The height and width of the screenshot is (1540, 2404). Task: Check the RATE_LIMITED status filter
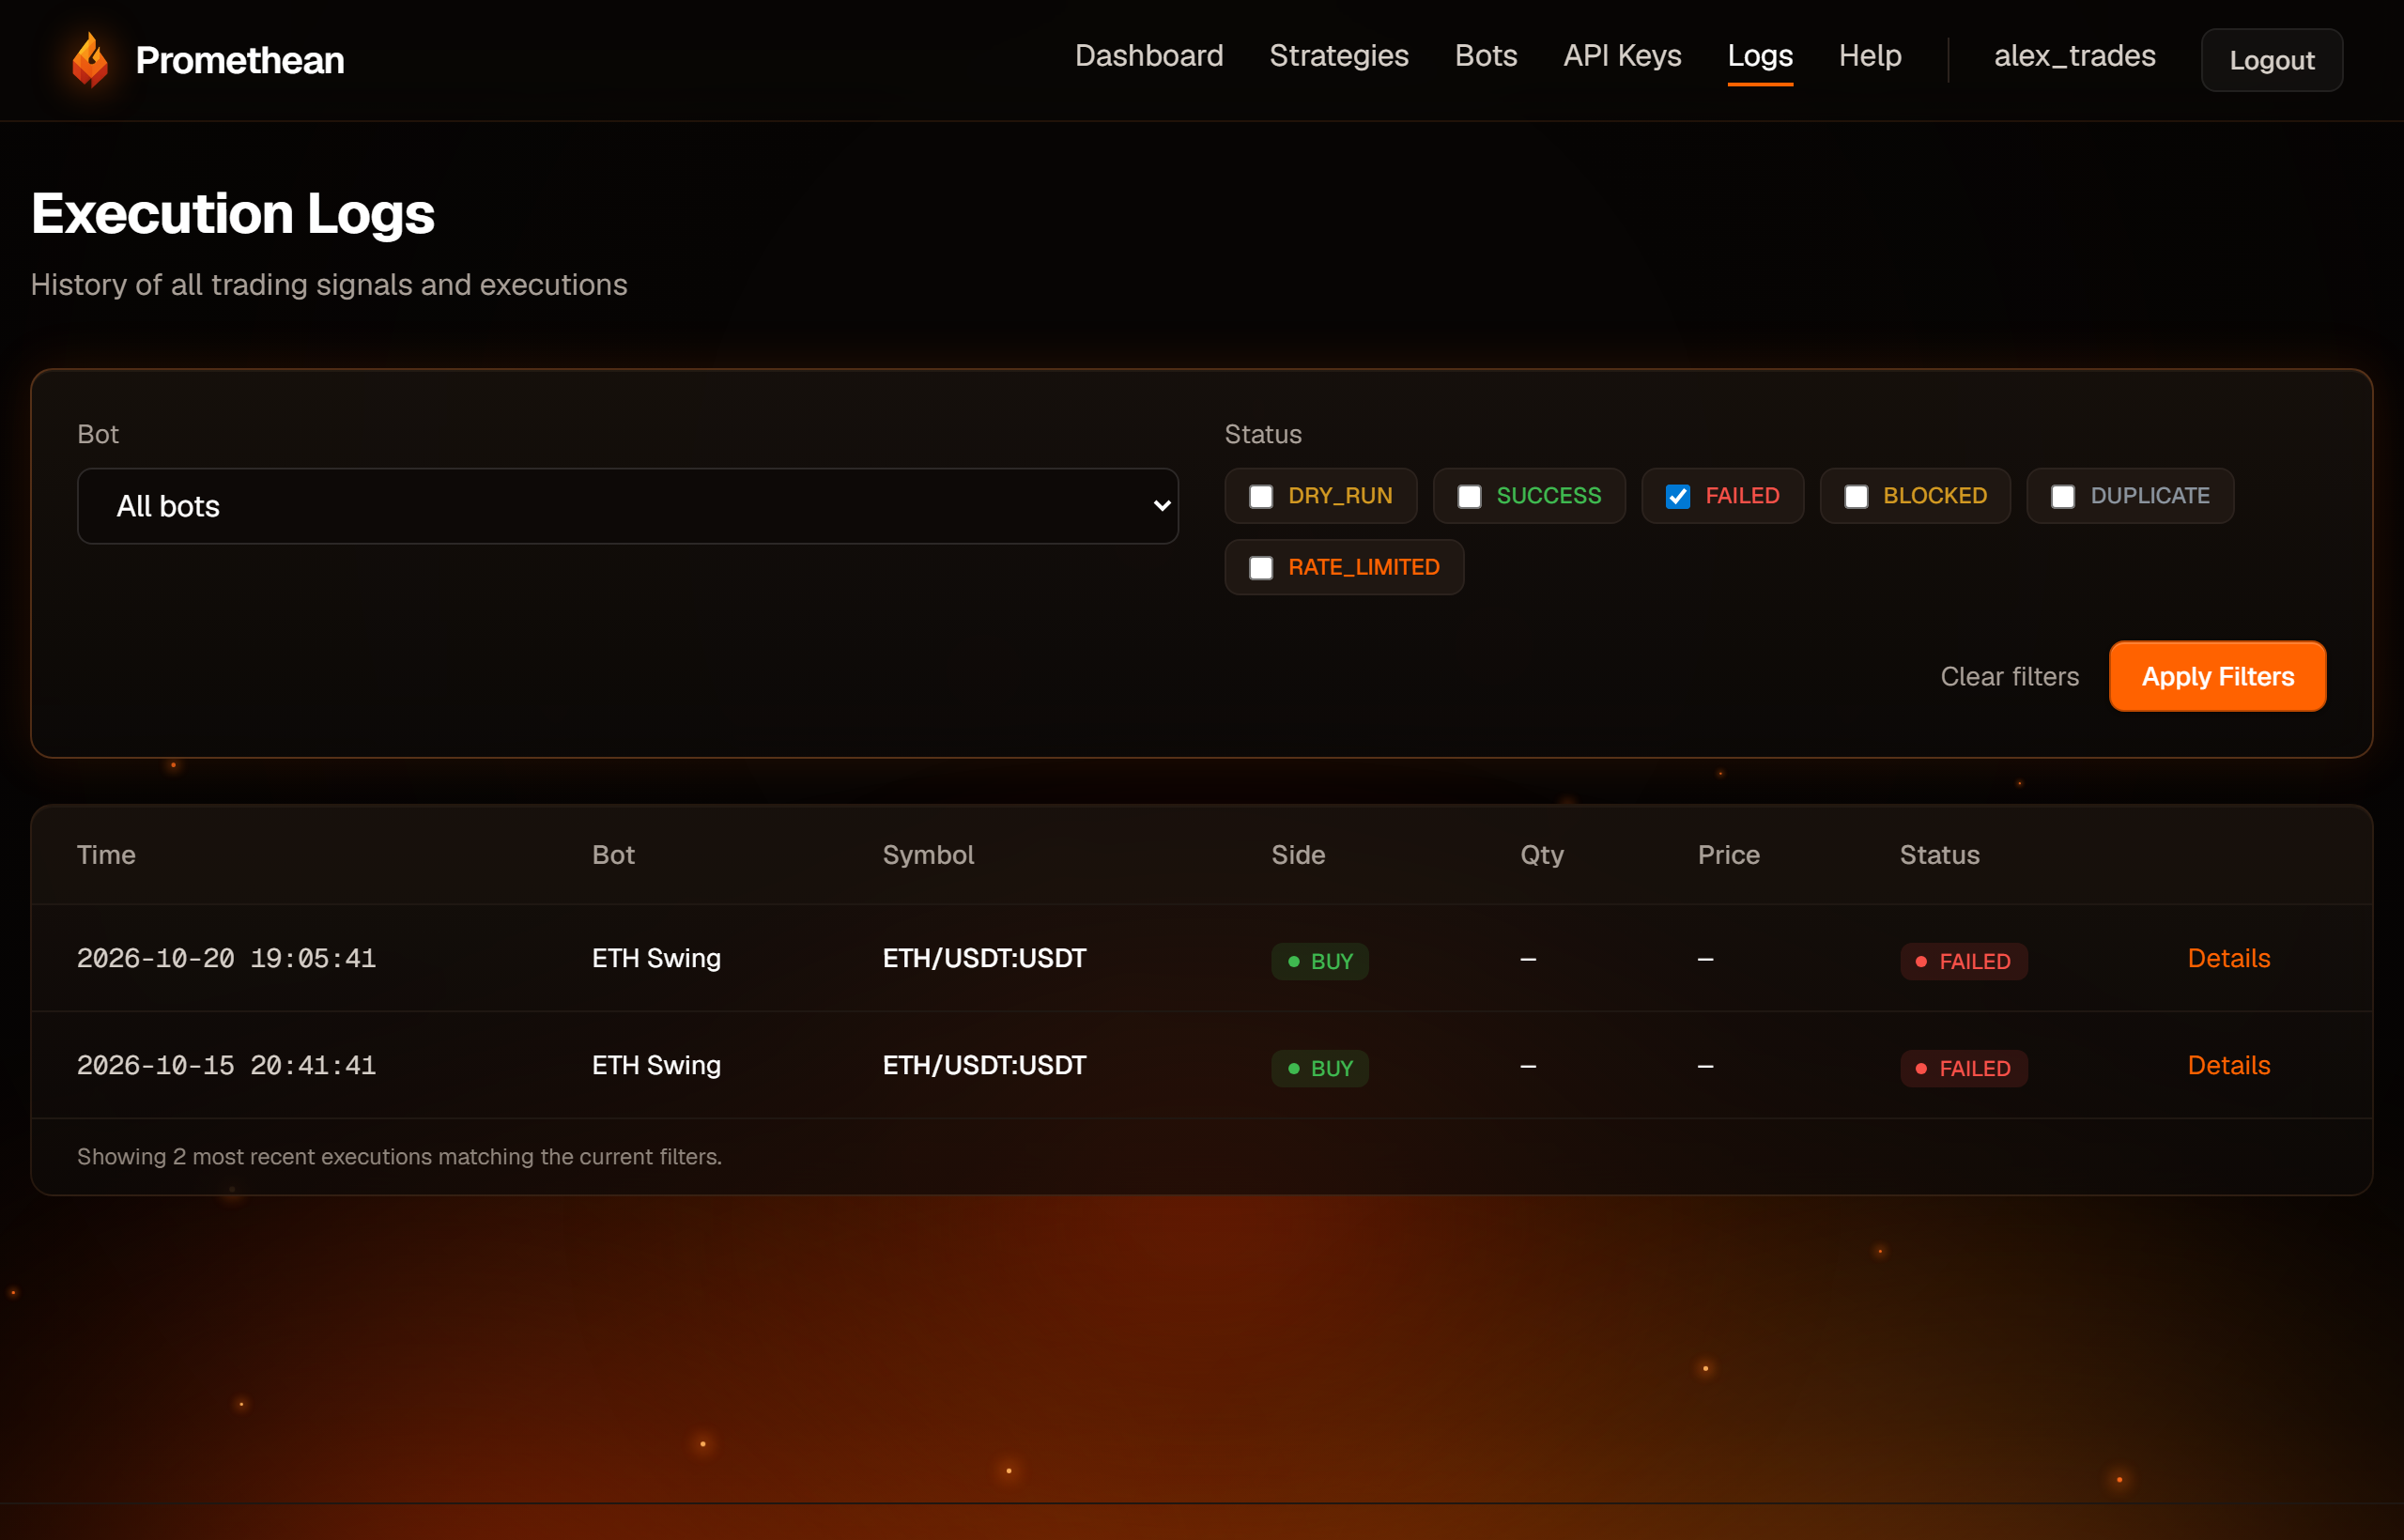click(1261, 568)
